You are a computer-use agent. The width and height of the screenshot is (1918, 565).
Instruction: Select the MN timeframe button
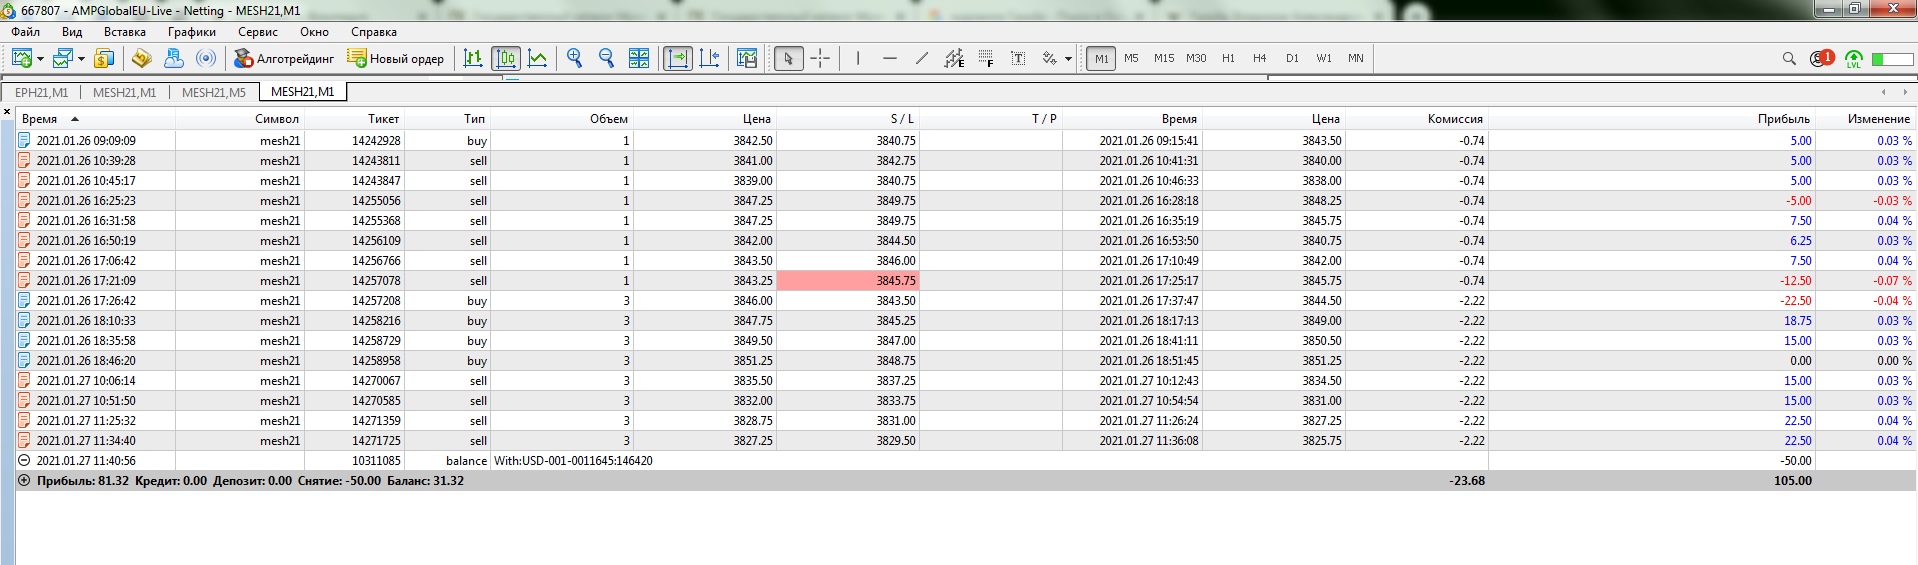point(1356,58)
